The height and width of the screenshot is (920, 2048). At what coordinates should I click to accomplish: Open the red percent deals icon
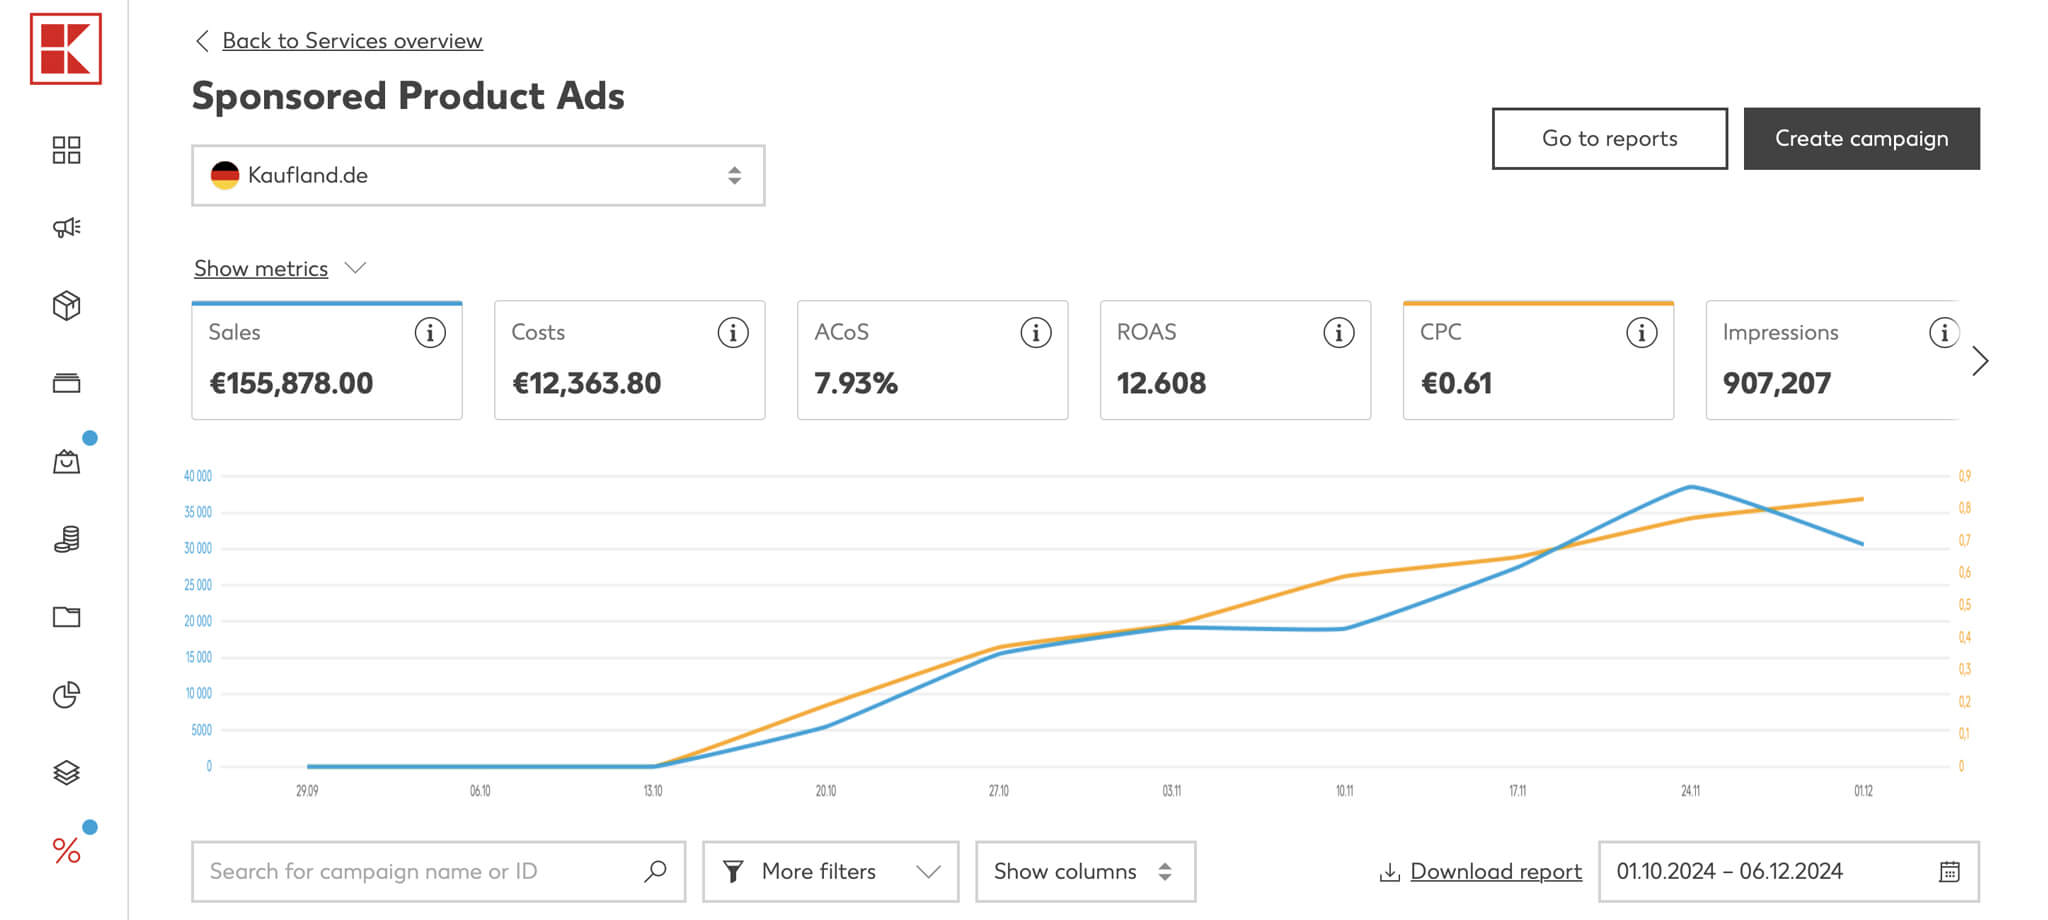pos(66,851)
